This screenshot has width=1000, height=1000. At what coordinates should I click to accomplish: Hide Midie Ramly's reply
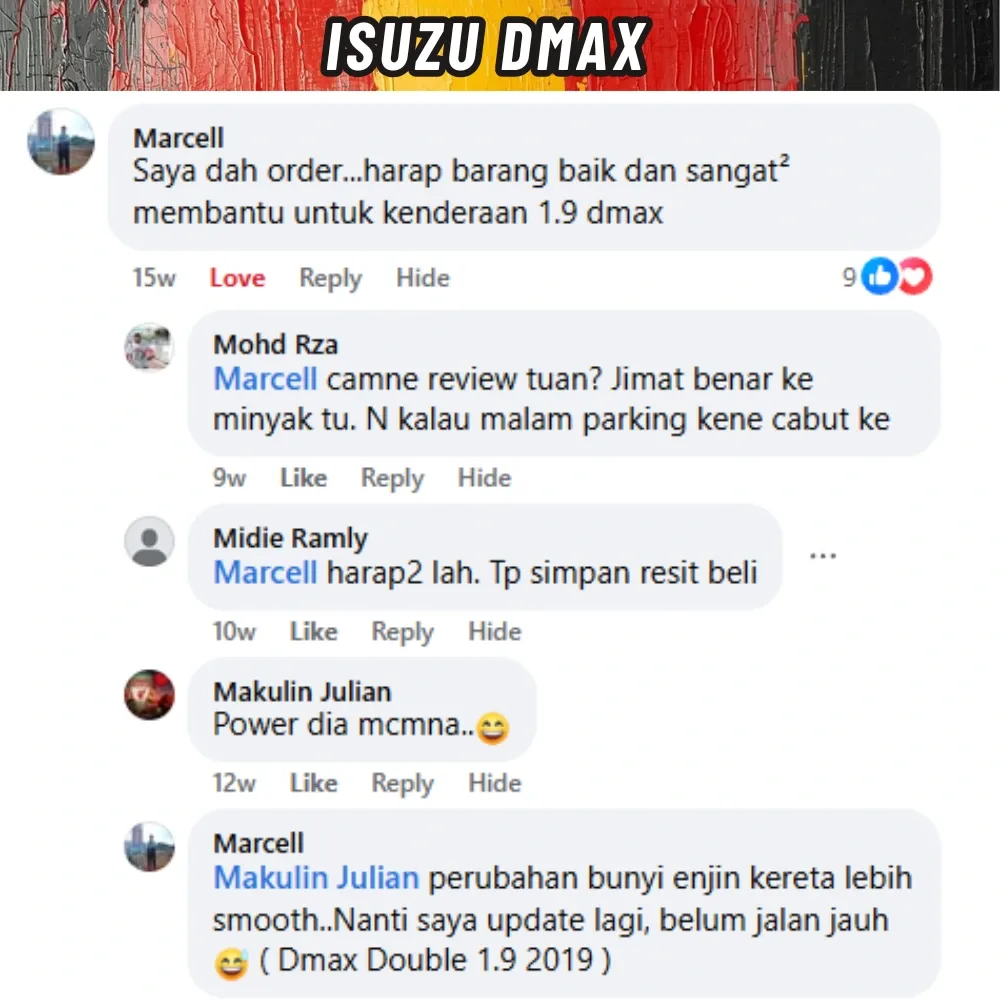[x=495, y=631]
